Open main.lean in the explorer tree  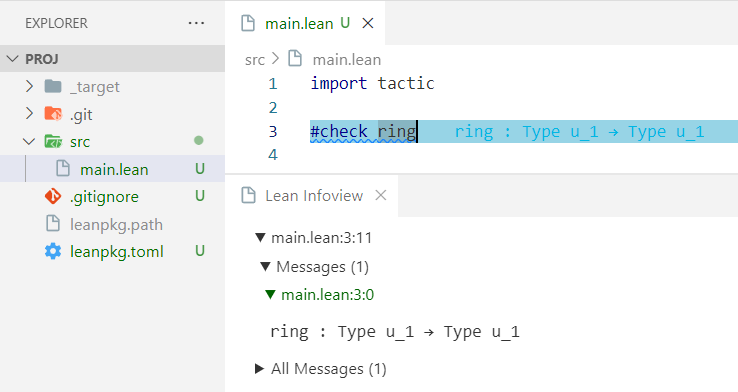[x=114, y=169]
